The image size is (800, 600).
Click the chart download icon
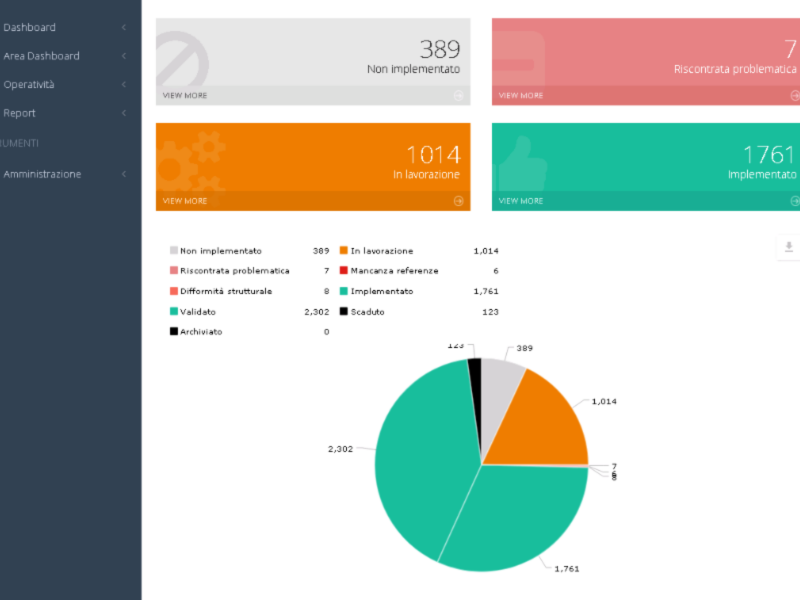[789, 247]
